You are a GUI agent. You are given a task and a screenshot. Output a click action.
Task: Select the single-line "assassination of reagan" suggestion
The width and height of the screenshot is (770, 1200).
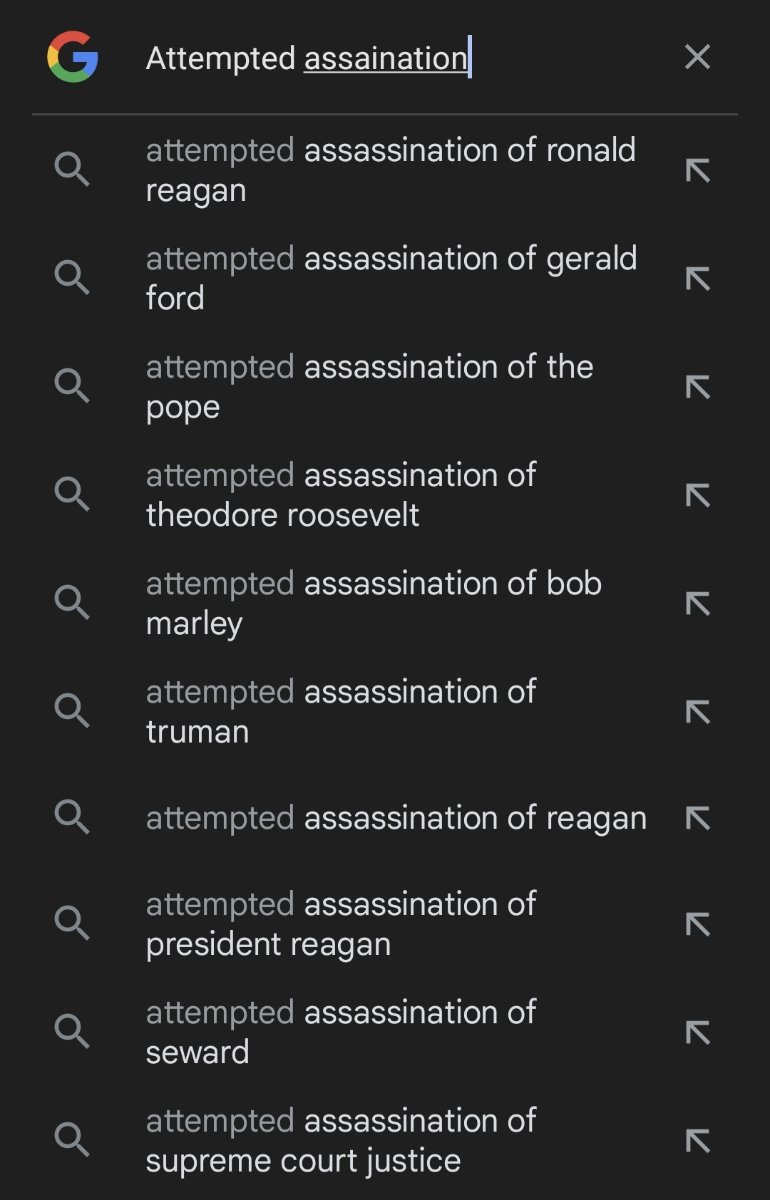[x=396, y=818]
